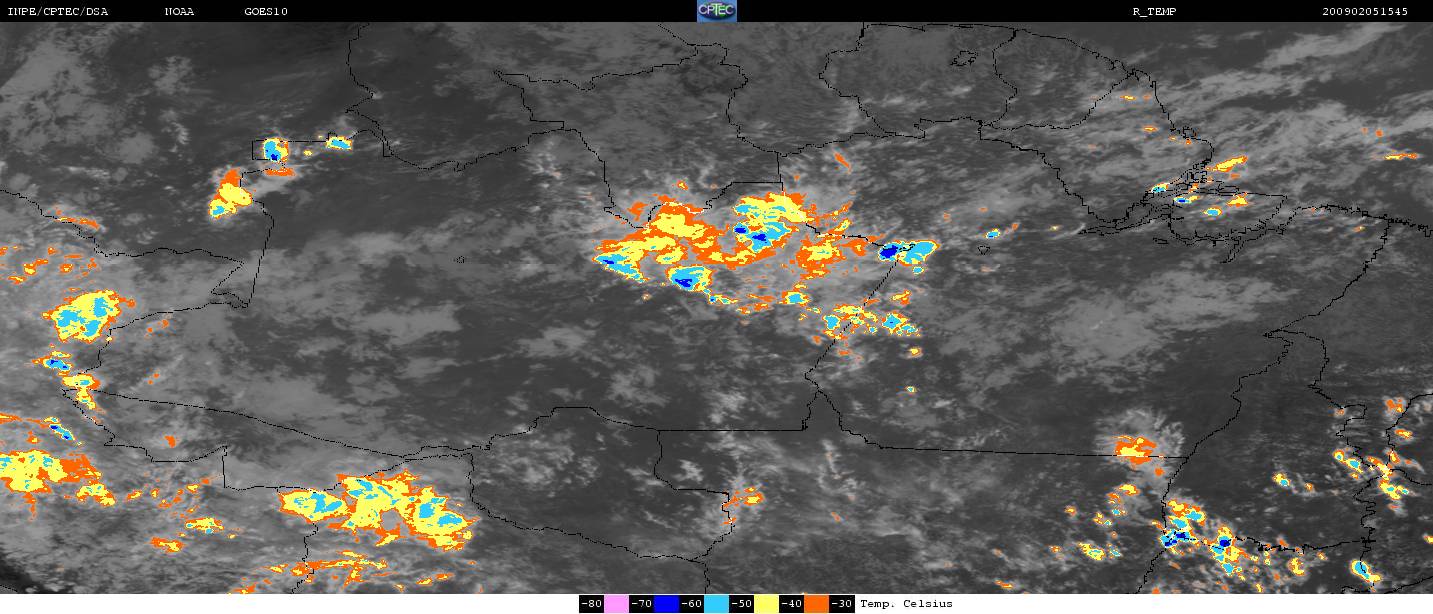
Task: Click the -80 legend value
Action: pyautogui.click(x=591, y=604)
